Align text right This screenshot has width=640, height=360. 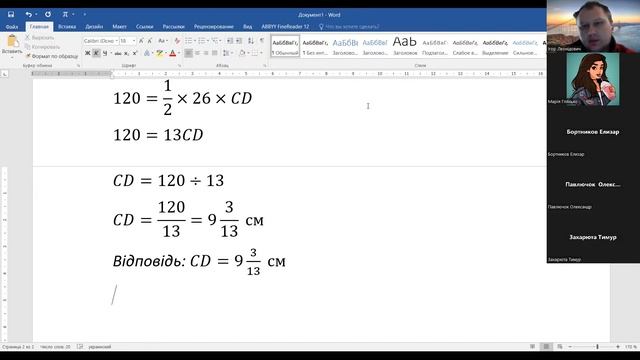pos(206,53)
